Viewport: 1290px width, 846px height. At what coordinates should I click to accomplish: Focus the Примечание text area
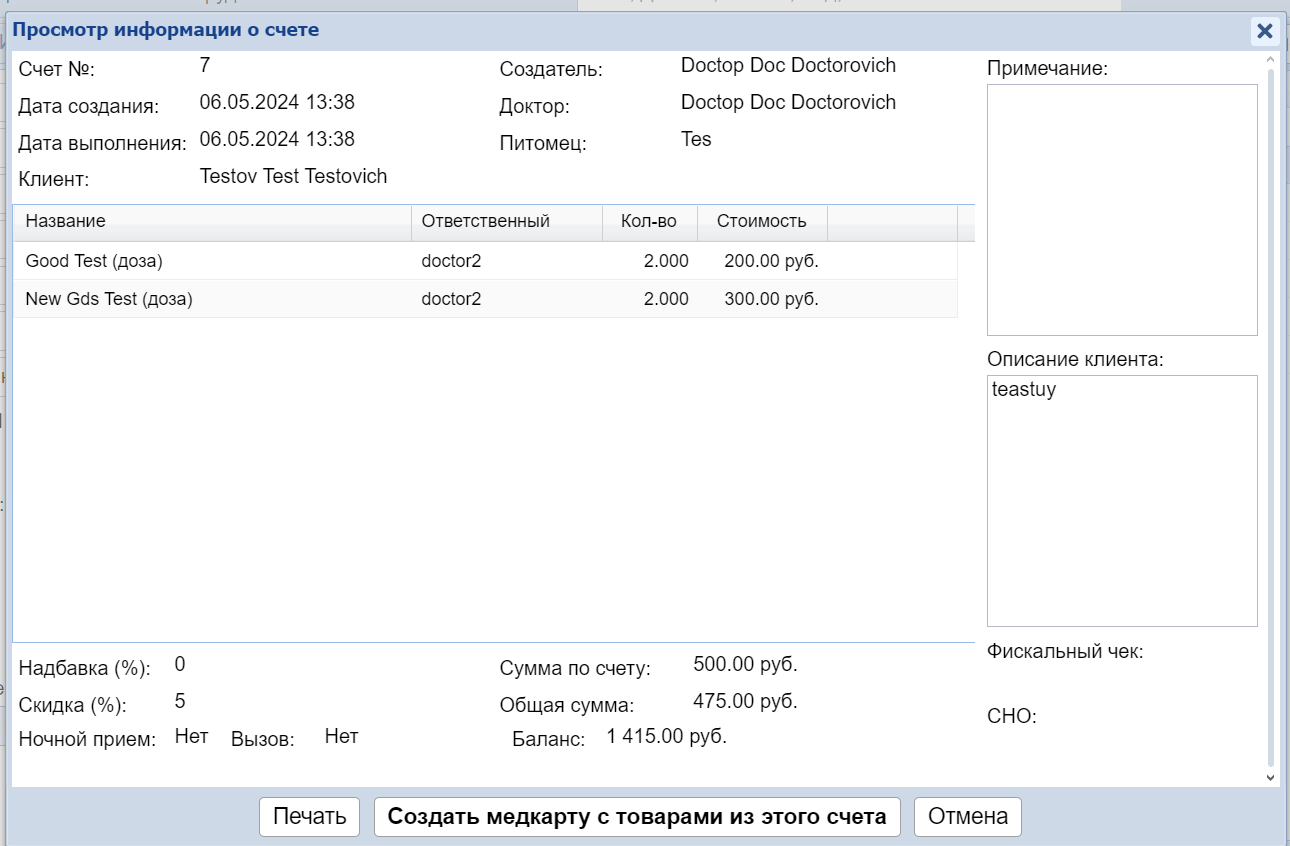pyautogui.click(x=1121, y=210)
